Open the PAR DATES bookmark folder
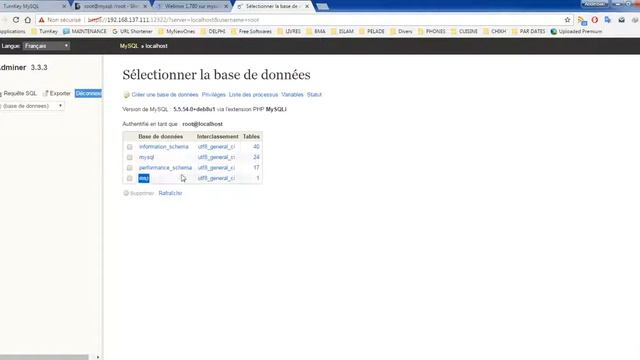 pos(528,31)
